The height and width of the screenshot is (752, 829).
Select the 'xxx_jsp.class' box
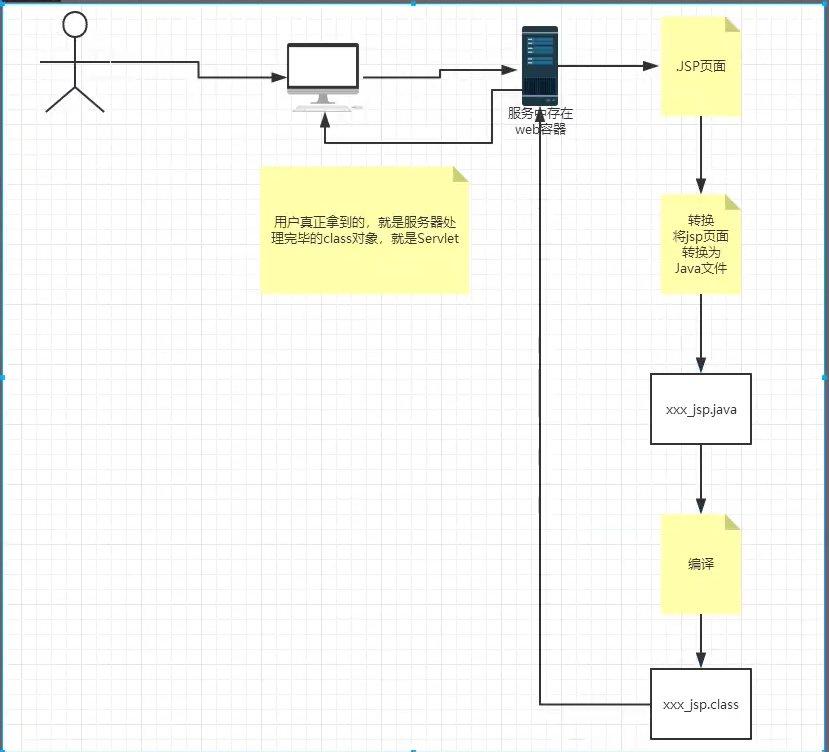tap(701, 704)
